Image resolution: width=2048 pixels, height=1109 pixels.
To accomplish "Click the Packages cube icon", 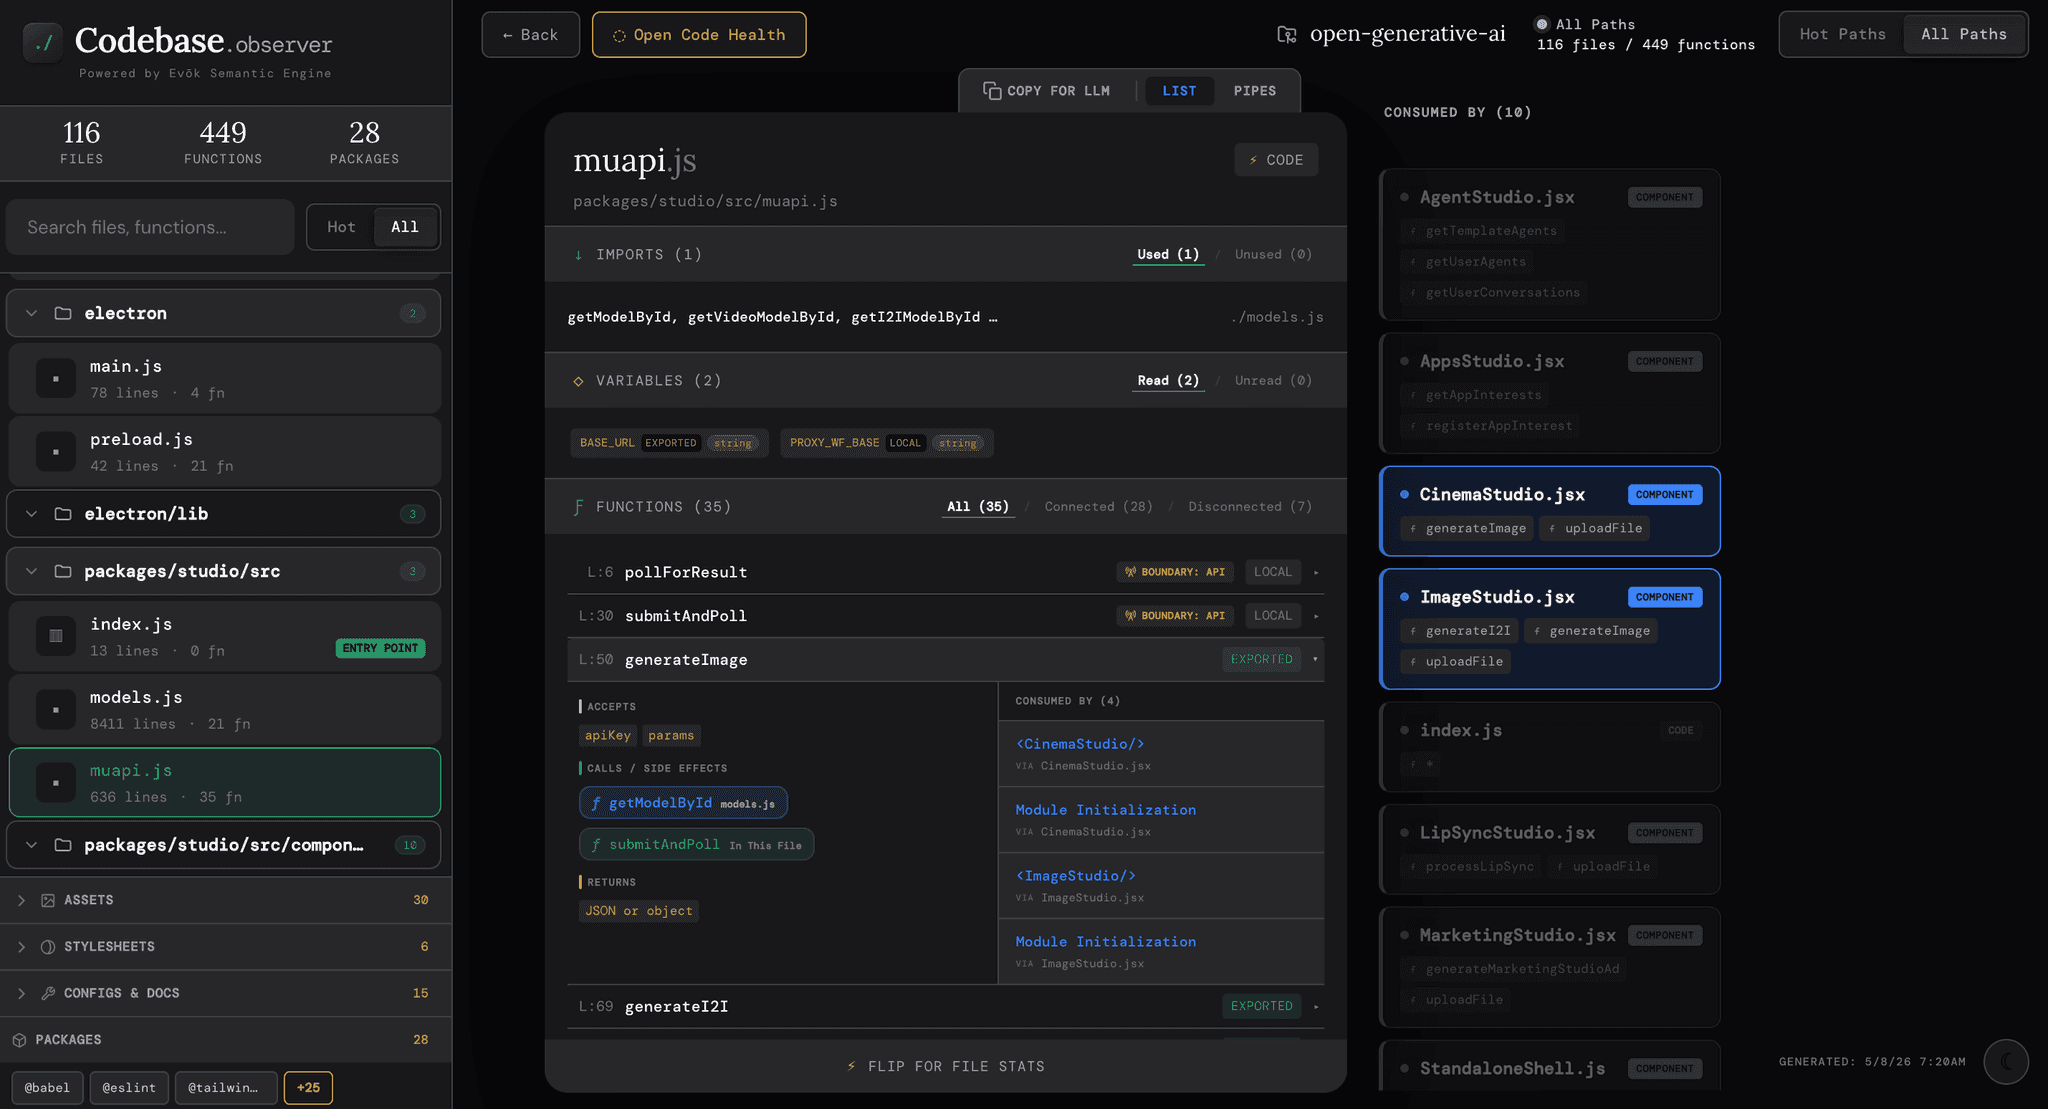I will click(19, 1040).
